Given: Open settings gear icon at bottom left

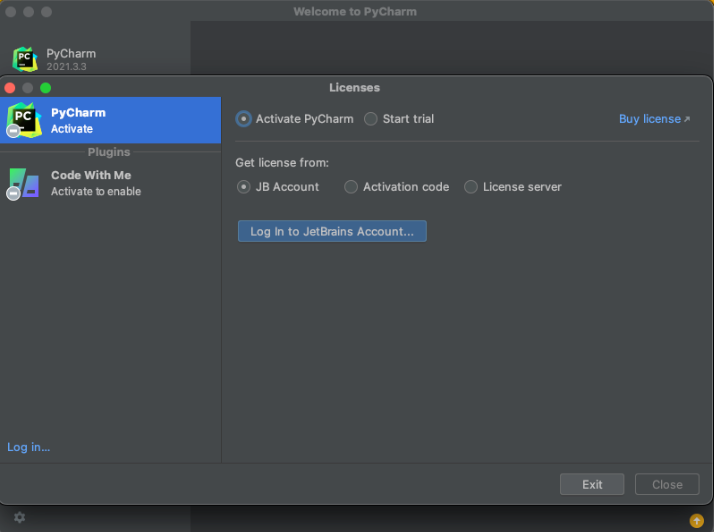Looking at the screenshot, I should 19,517.
